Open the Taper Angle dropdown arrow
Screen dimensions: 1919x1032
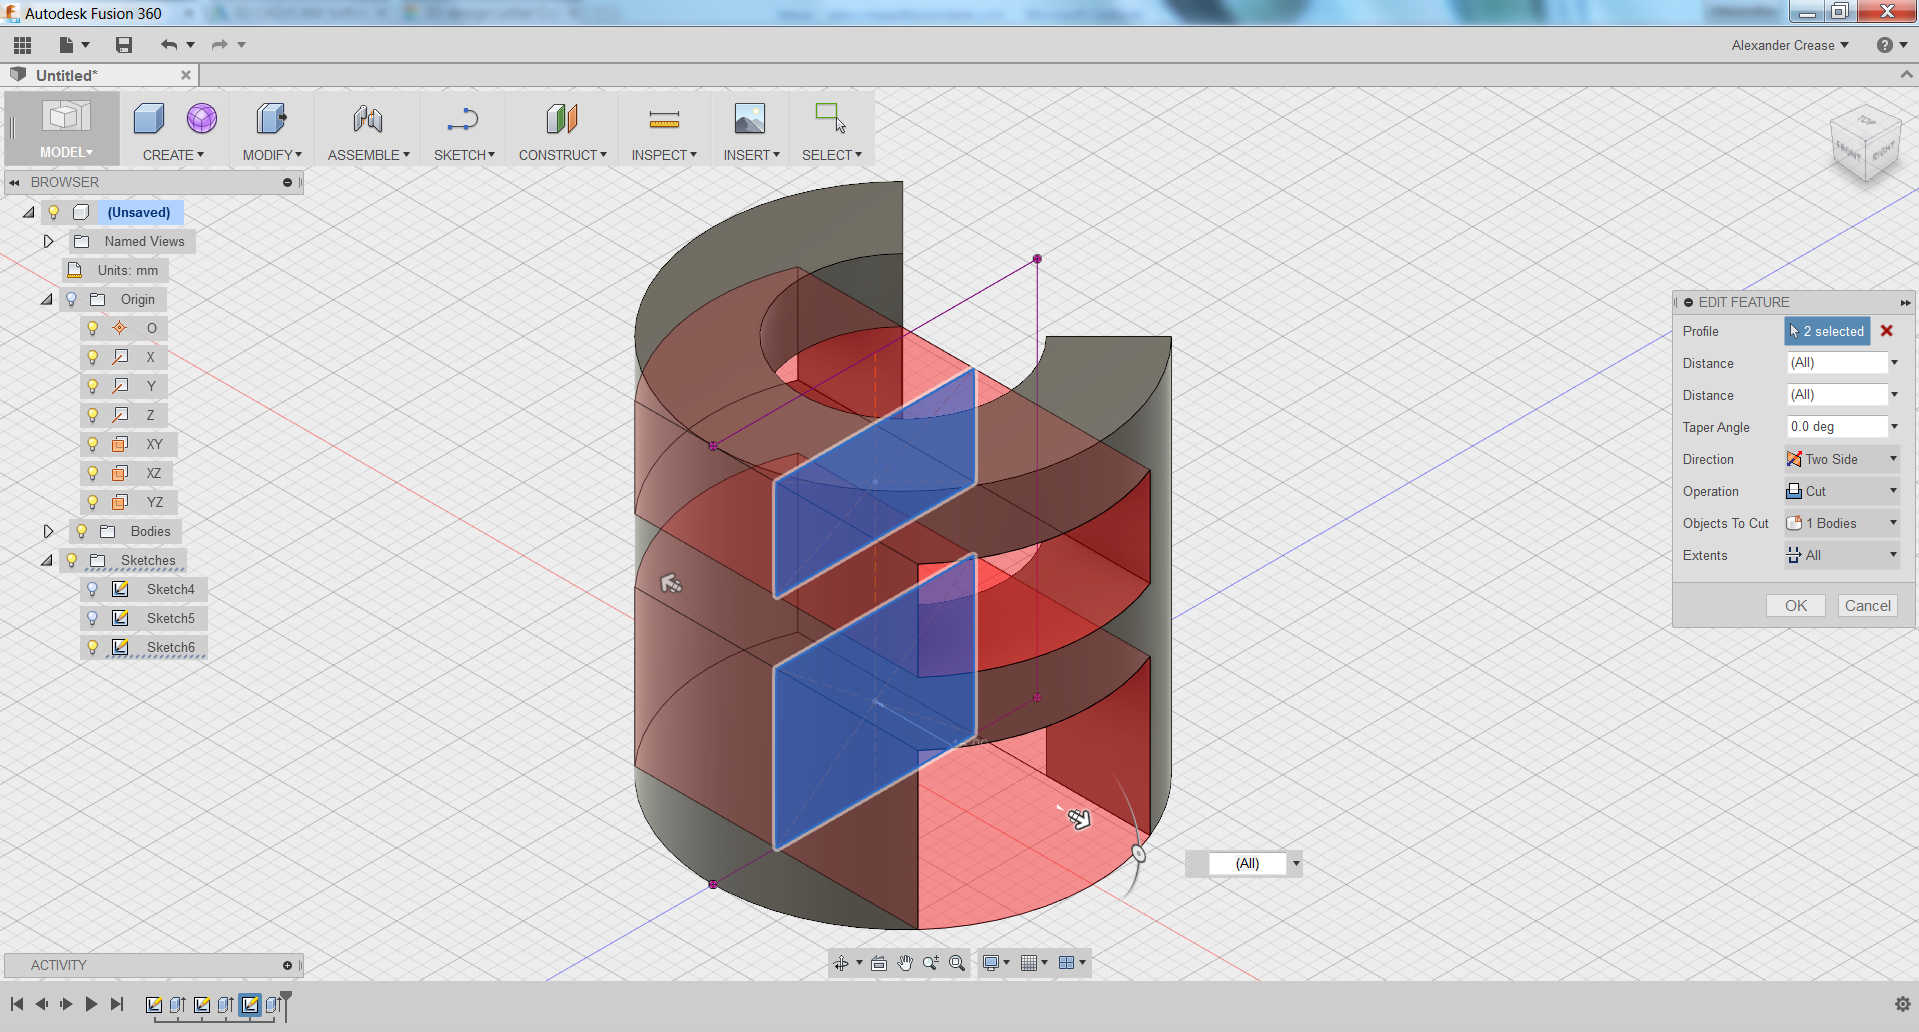[1894, 427]
